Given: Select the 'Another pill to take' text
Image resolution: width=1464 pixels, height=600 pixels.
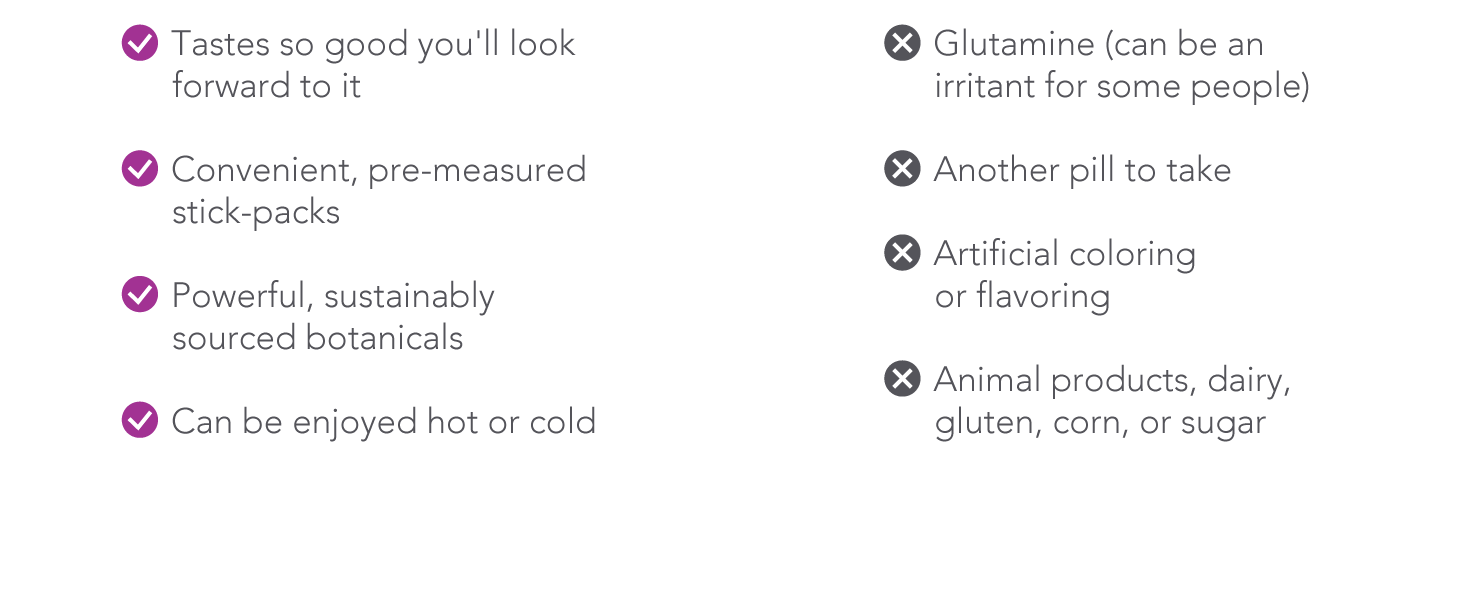Looking at the screenshot, I should click(1082, 170).
